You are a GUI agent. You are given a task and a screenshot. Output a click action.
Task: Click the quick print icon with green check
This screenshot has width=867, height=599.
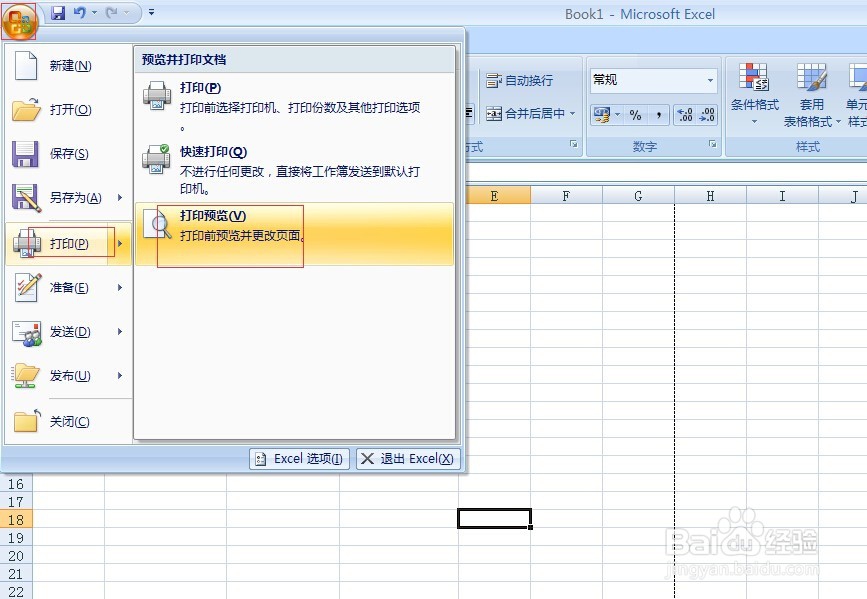tap(156, 159)
